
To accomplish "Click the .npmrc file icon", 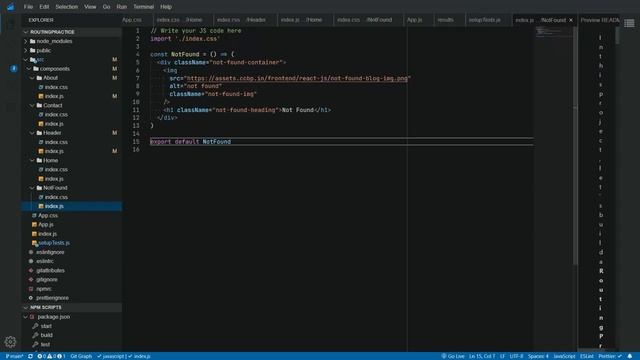I will coord(31,289).
